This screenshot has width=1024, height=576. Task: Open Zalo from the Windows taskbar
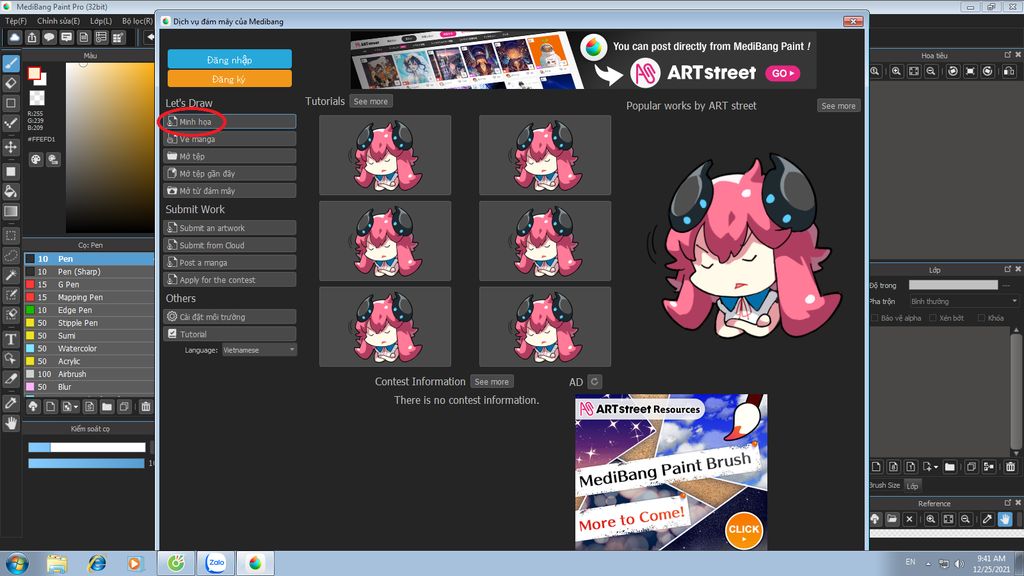(216, 562)
